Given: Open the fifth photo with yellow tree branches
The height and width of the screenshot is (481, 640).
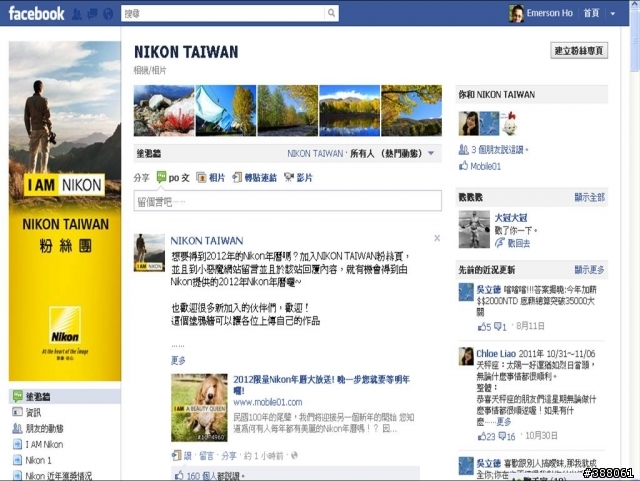Looking at the screenshot, I should [411, 110].
